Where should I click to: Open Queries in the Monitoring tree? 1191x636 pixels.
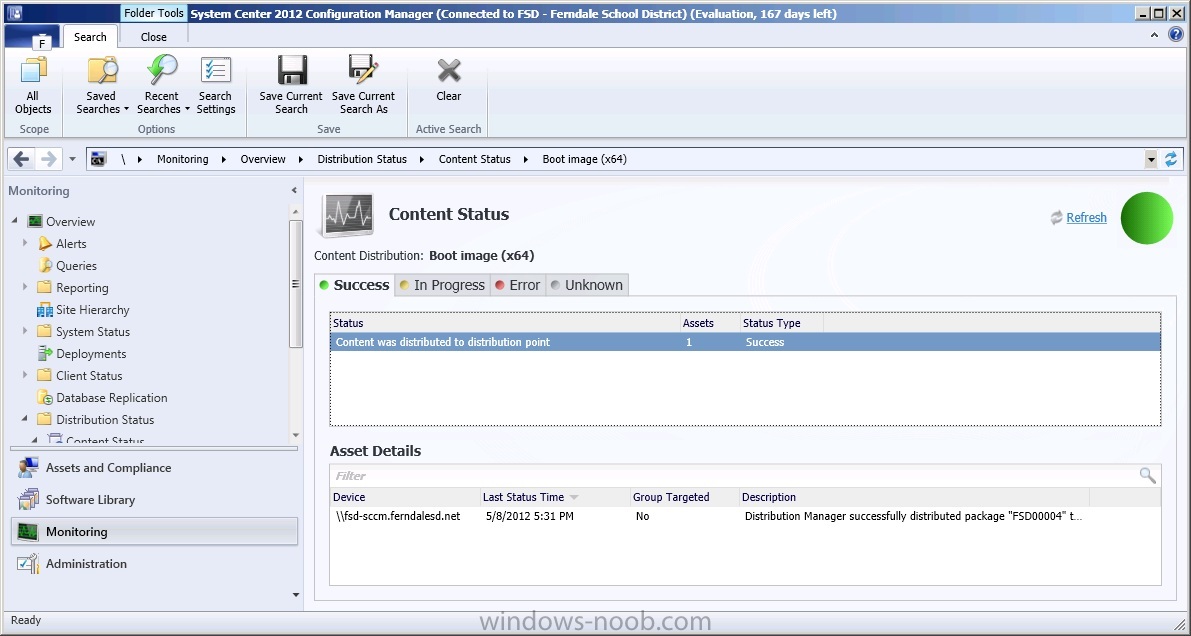click(77, 266)
